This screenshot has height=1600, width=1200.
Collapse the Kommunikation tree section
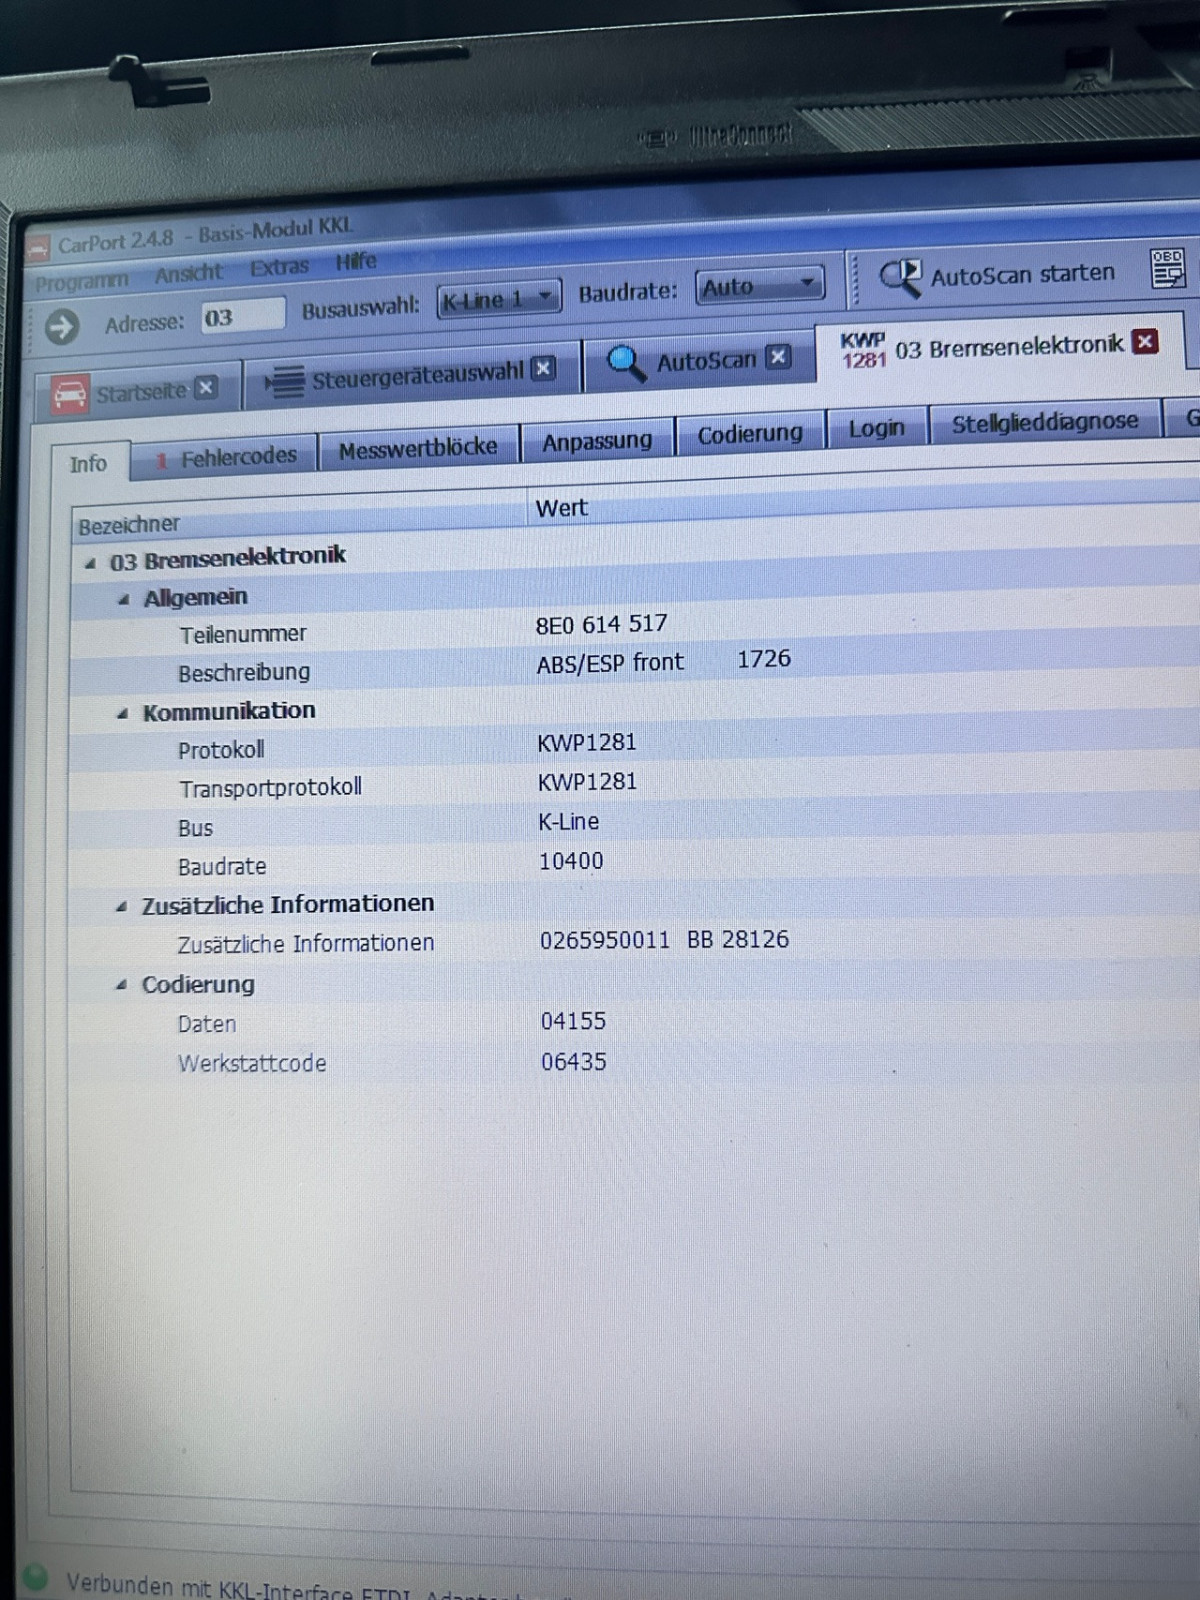pyautogui.click(x=123, y=714)
